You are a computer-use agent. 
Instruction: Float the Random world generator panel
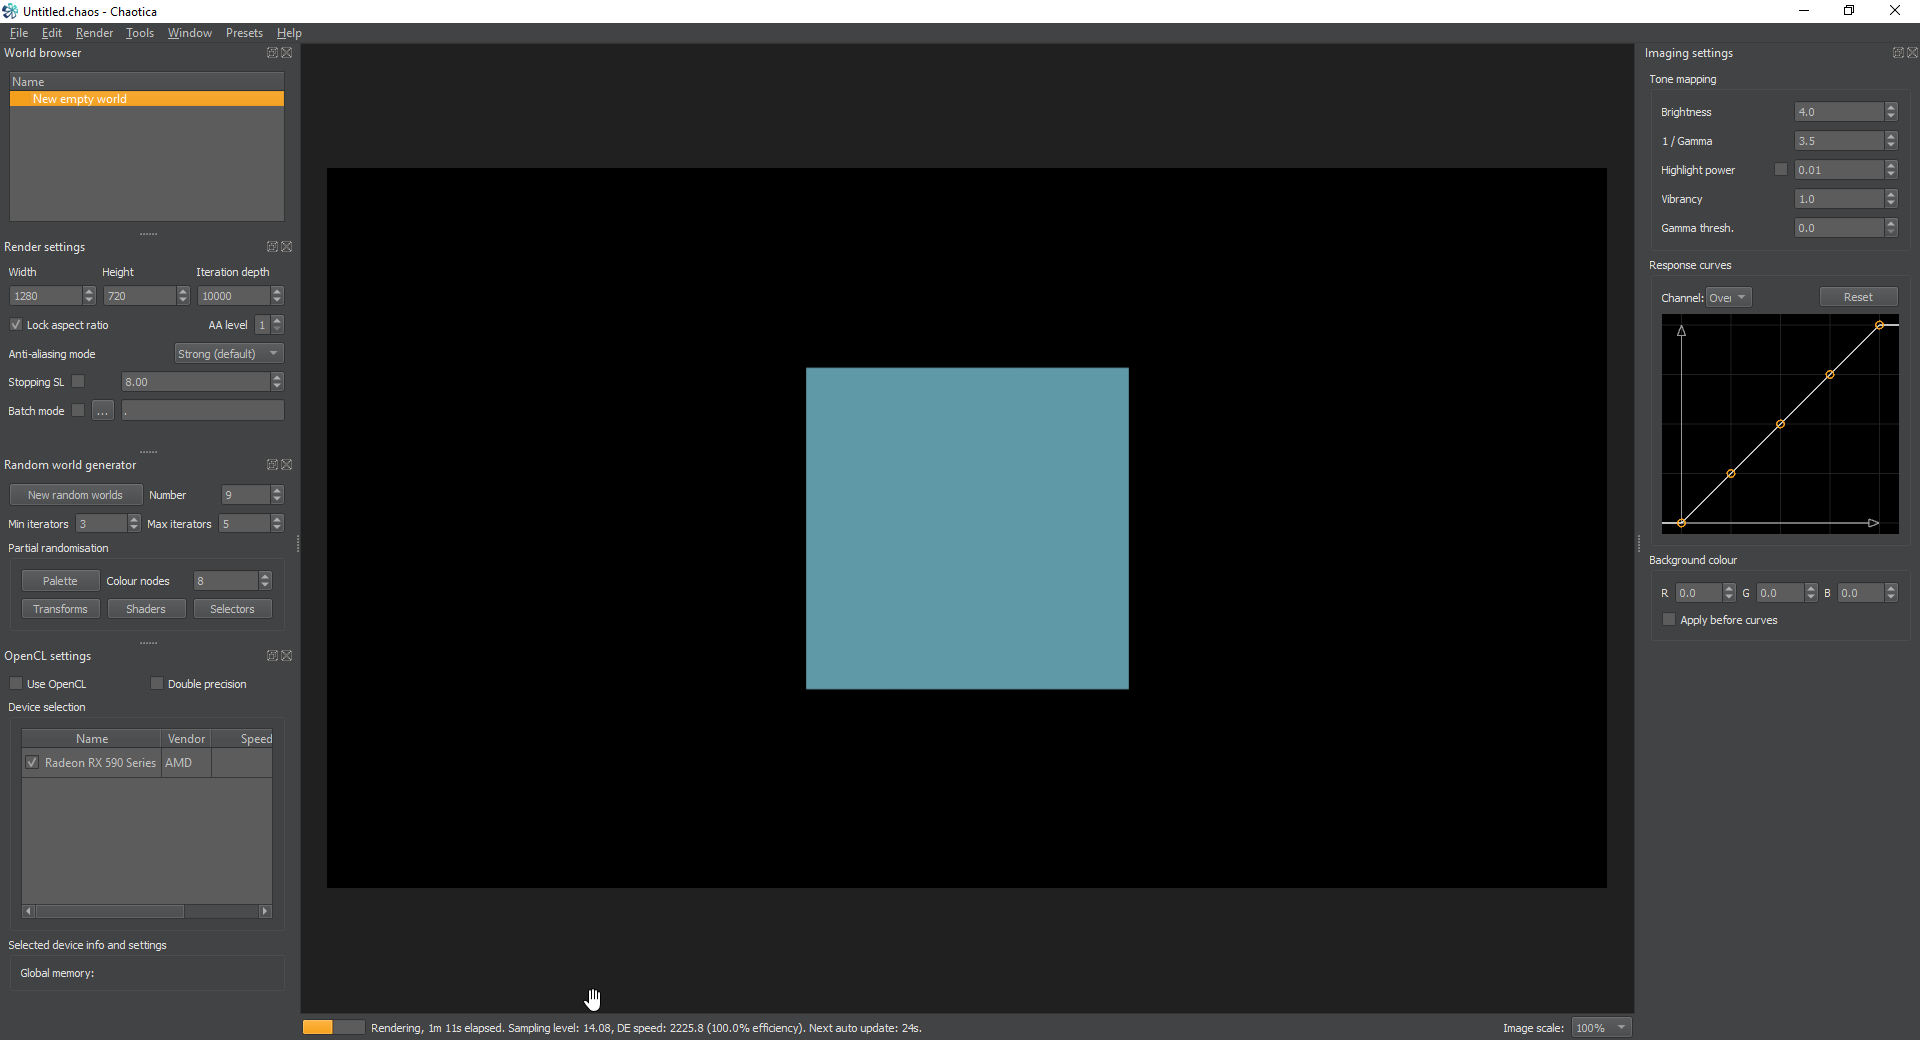272,465
